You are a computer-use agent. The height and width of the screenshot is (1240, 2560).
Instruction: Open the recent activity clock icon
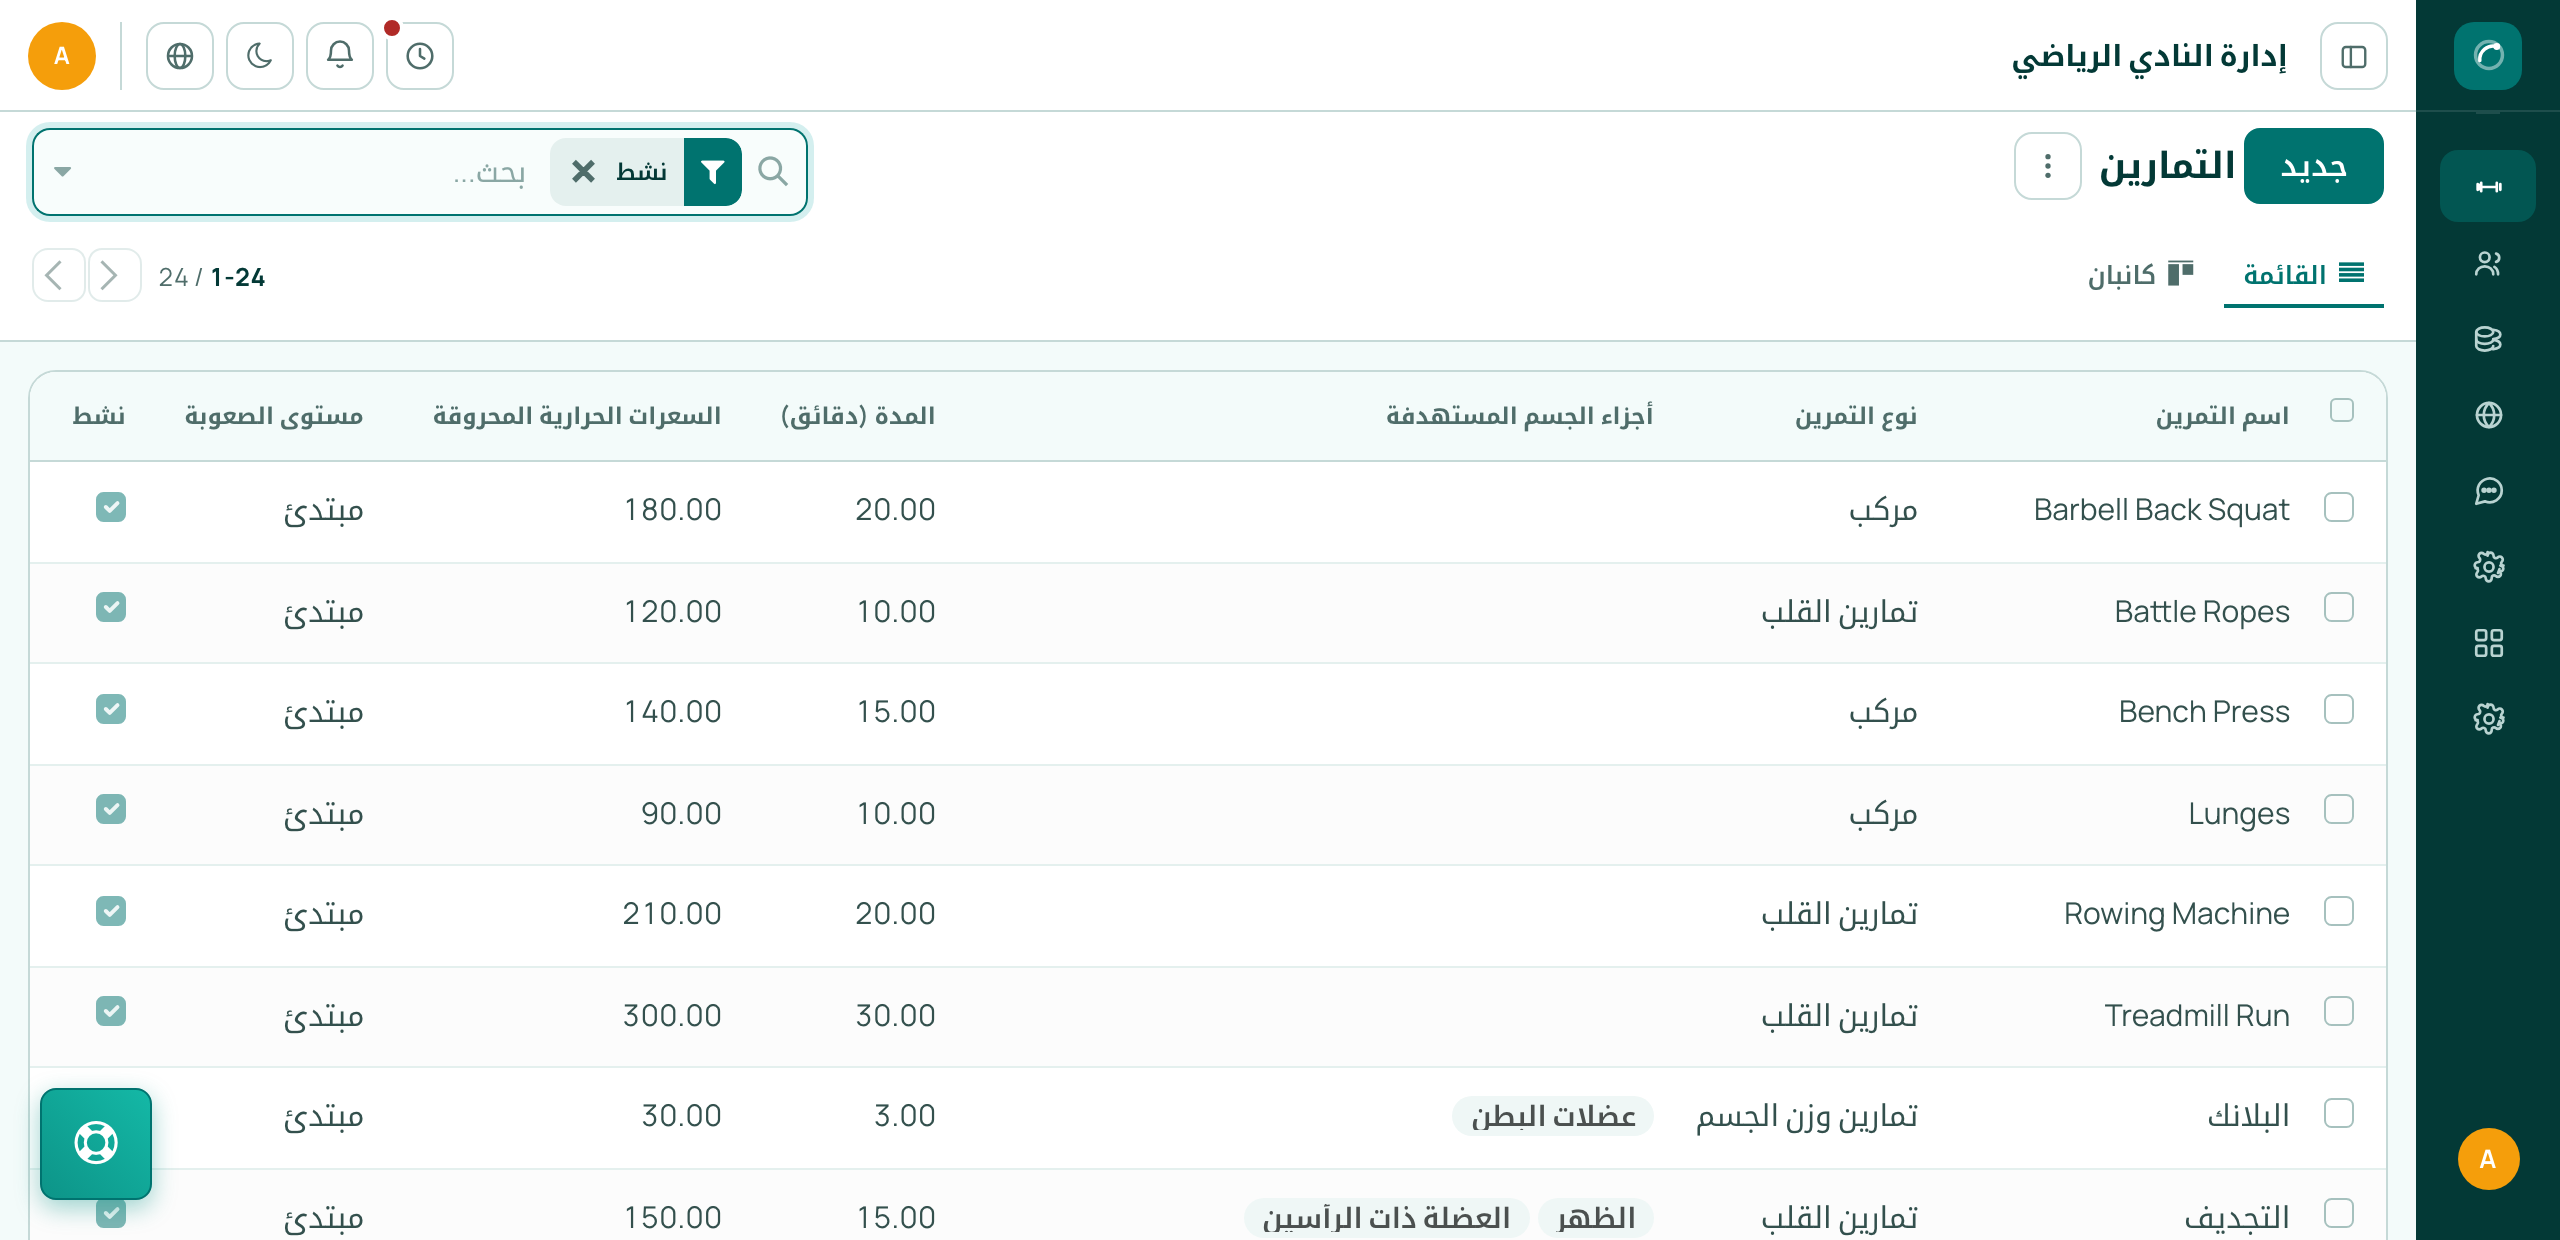coord(420,56)
